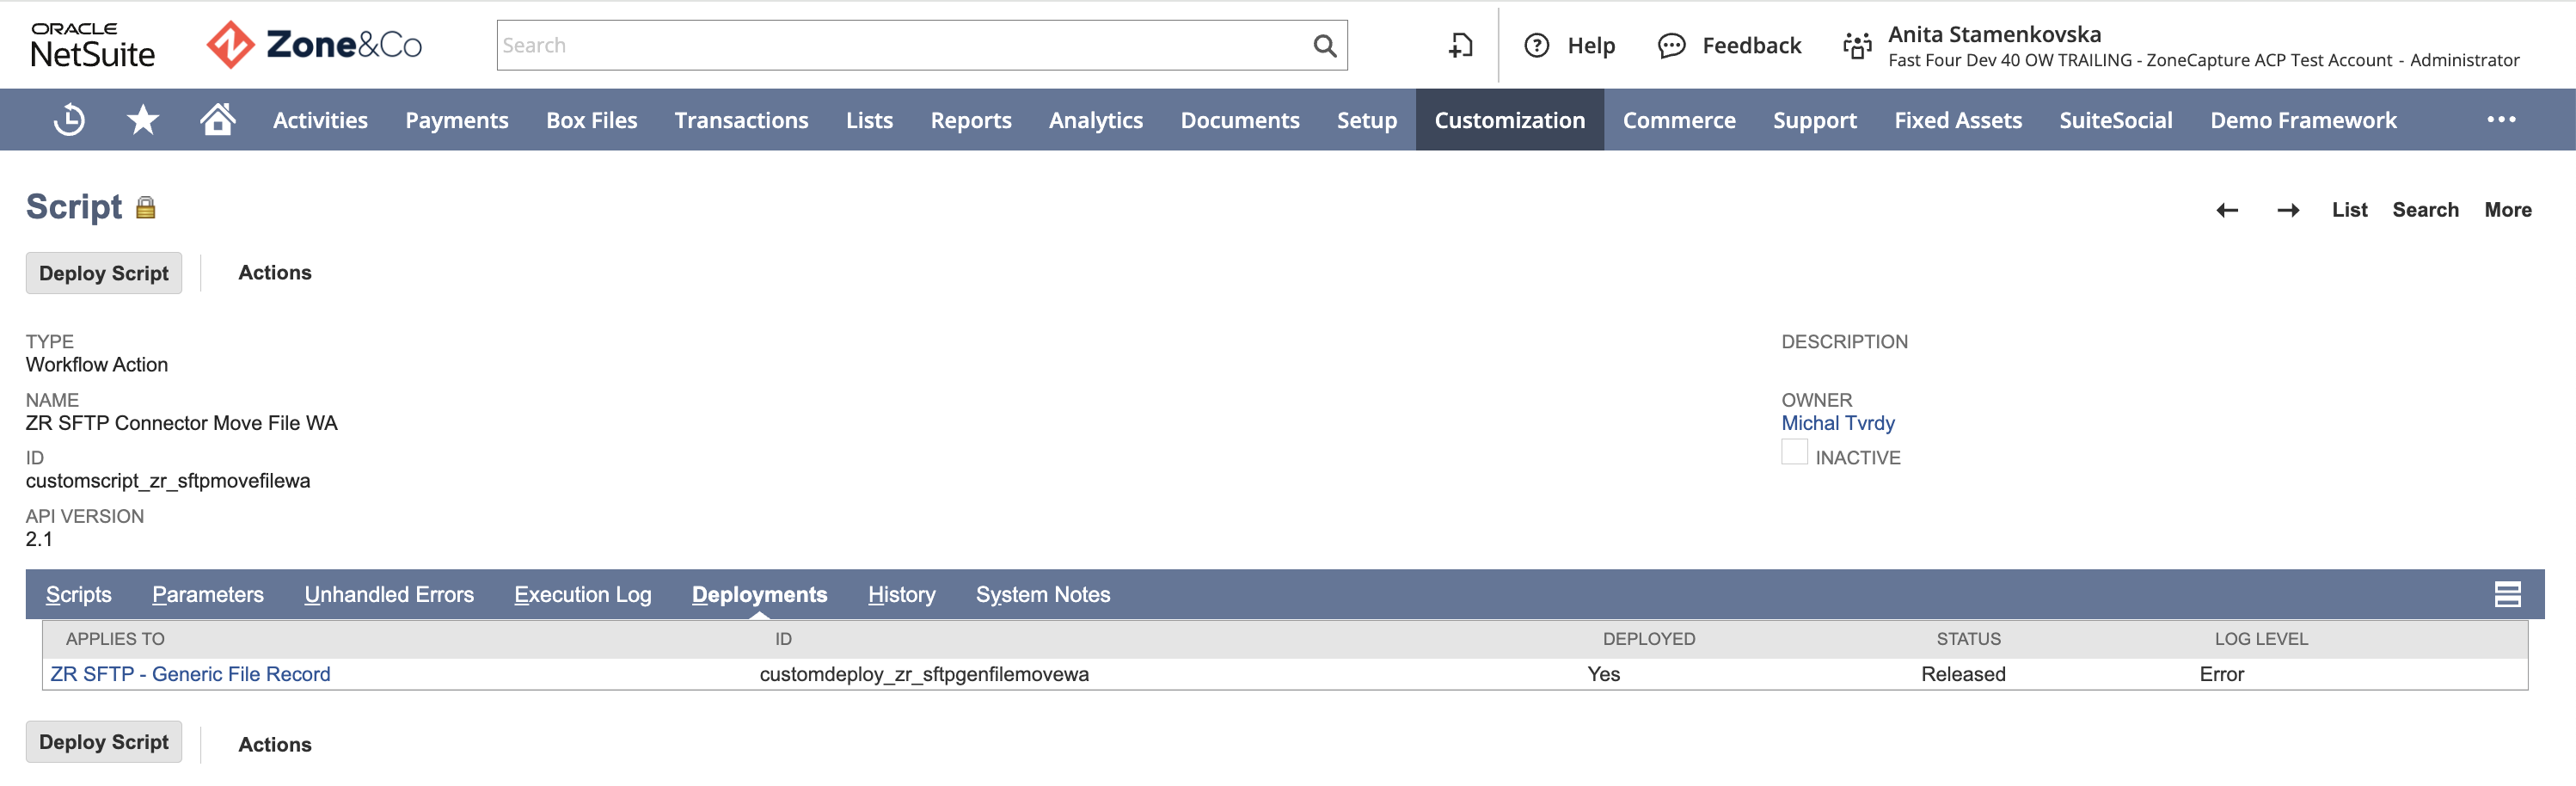Click the Help question mark icon
This screenshot has width=2576, height=786.
coord(1536,46)
